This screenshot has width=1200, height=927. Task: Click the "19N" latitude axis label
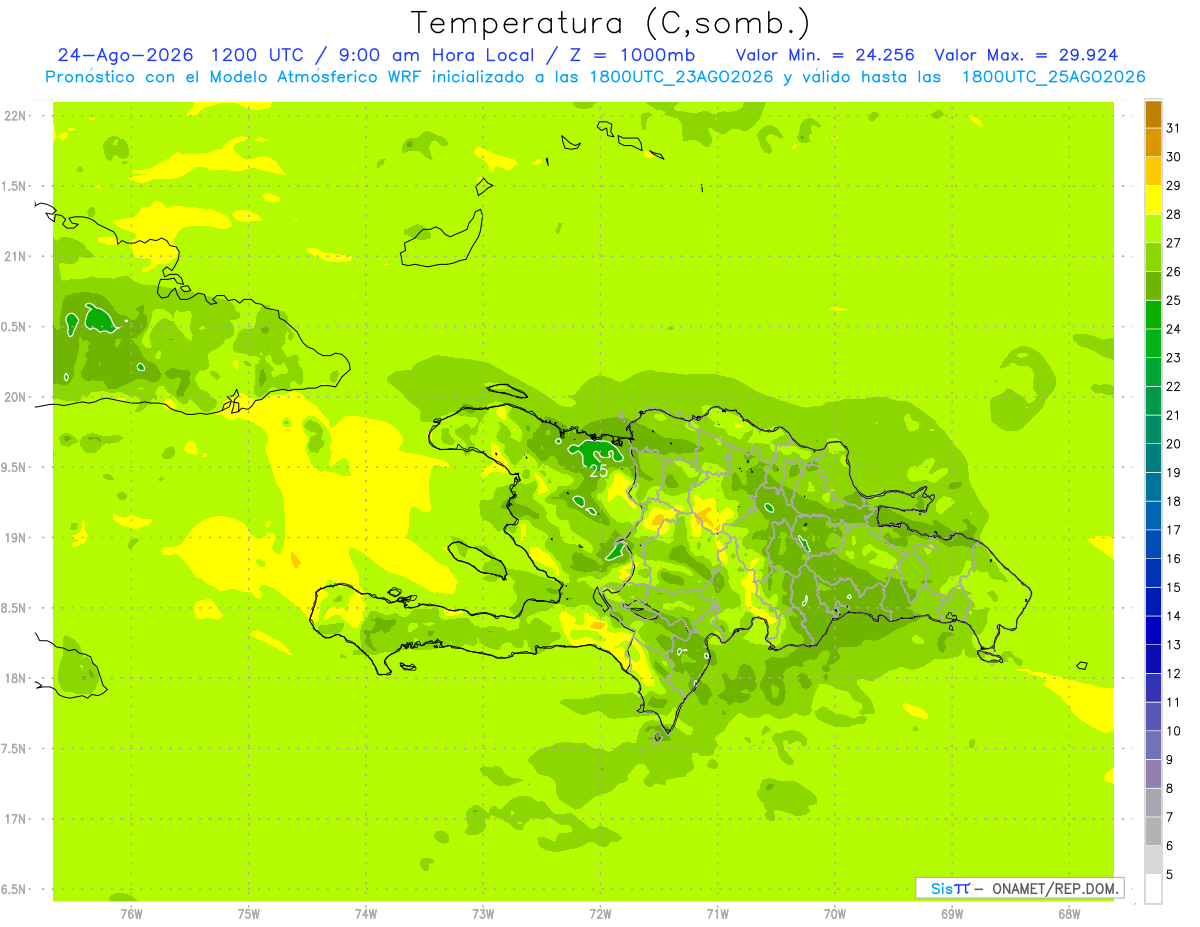click(15, 538)
